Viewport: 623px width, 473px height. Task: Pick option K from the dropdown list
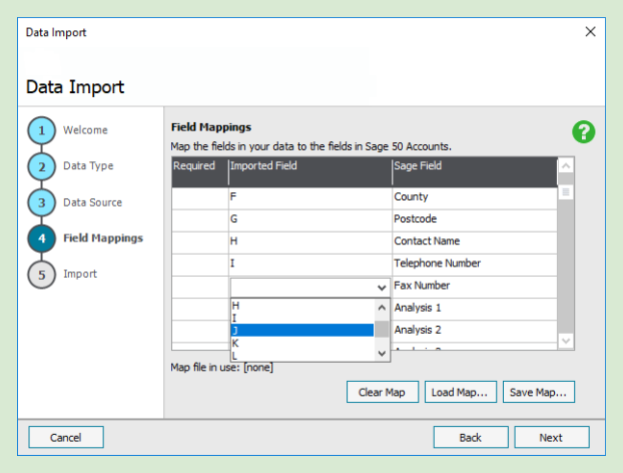coord(300,343)
